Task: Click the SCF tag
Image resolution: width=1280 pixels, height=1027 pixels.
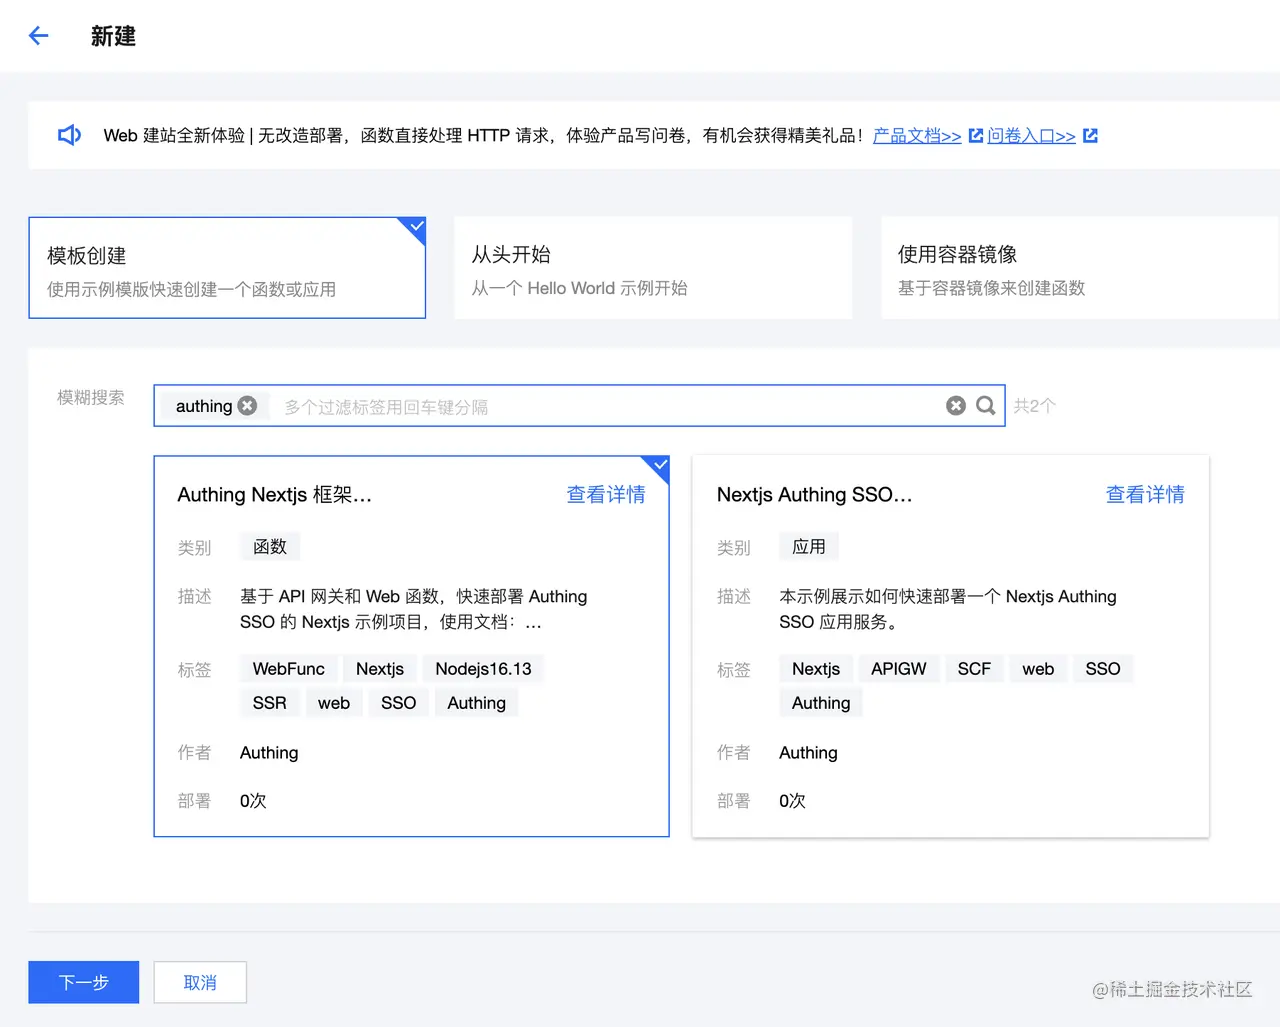Action: pos(974,669)
